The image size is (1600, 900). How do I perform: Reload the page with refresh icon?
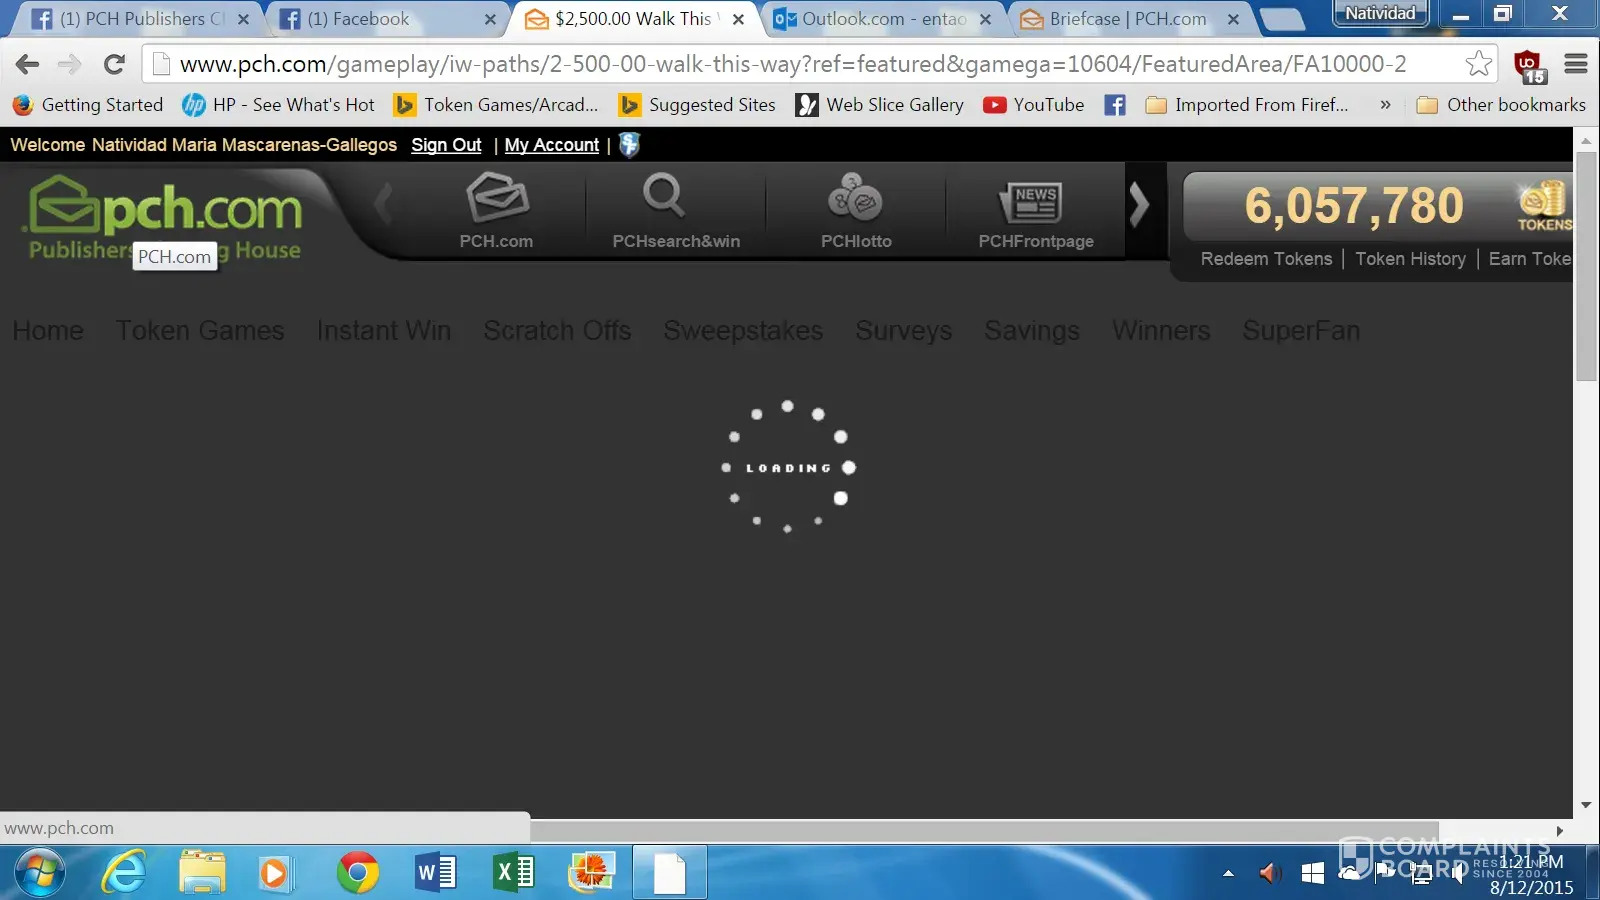[114, 64]
